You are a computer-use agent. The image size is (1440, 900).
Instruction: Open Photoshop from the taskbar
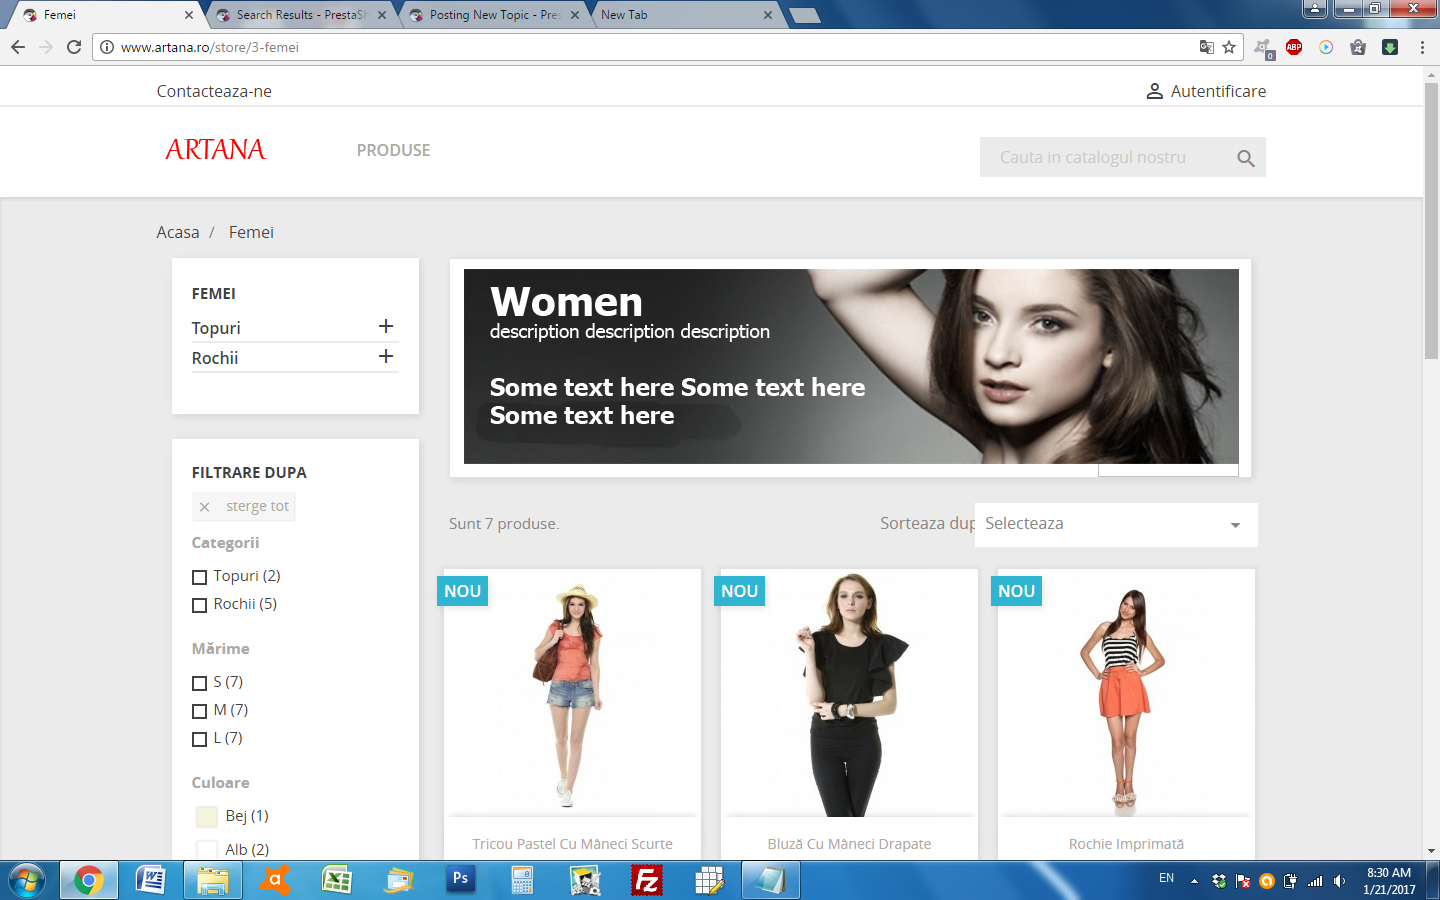[460, 880]
